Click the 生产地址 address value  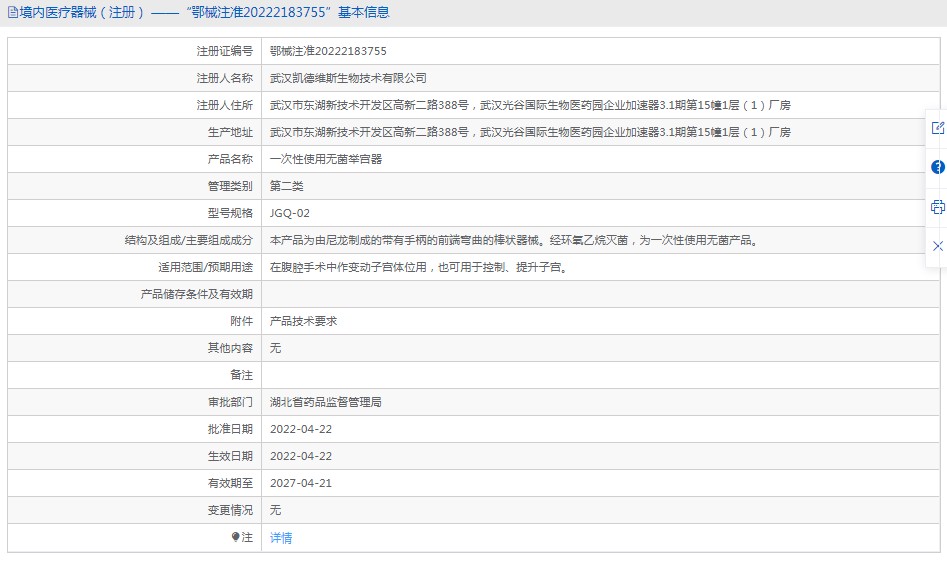tap(530, 132)
